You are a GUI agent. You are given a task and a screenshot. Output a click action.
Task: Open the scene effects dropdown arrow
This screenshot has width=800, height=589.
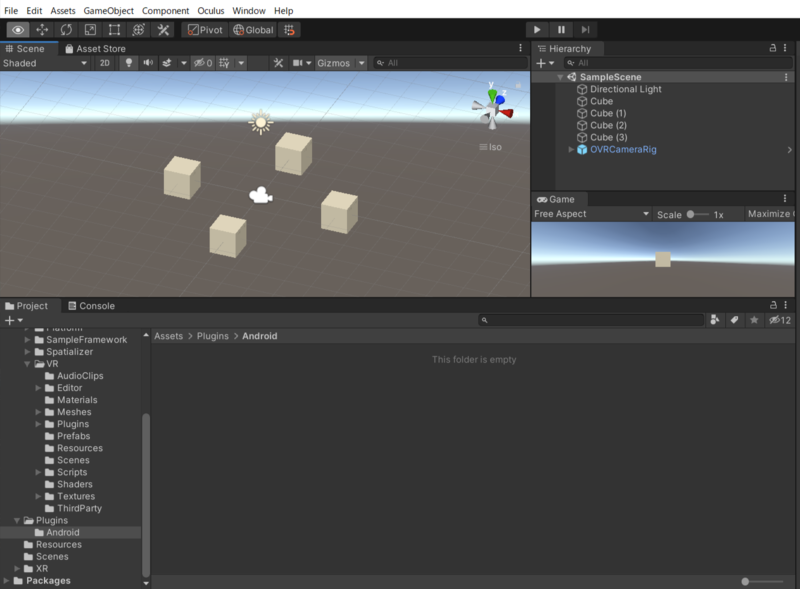[184, 63]
